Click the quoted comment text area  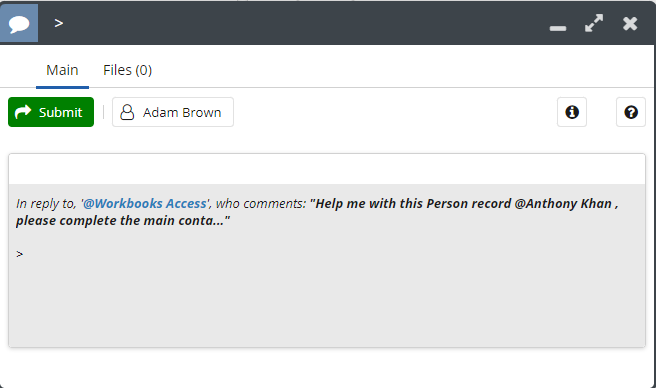click(x=327, y=265)
